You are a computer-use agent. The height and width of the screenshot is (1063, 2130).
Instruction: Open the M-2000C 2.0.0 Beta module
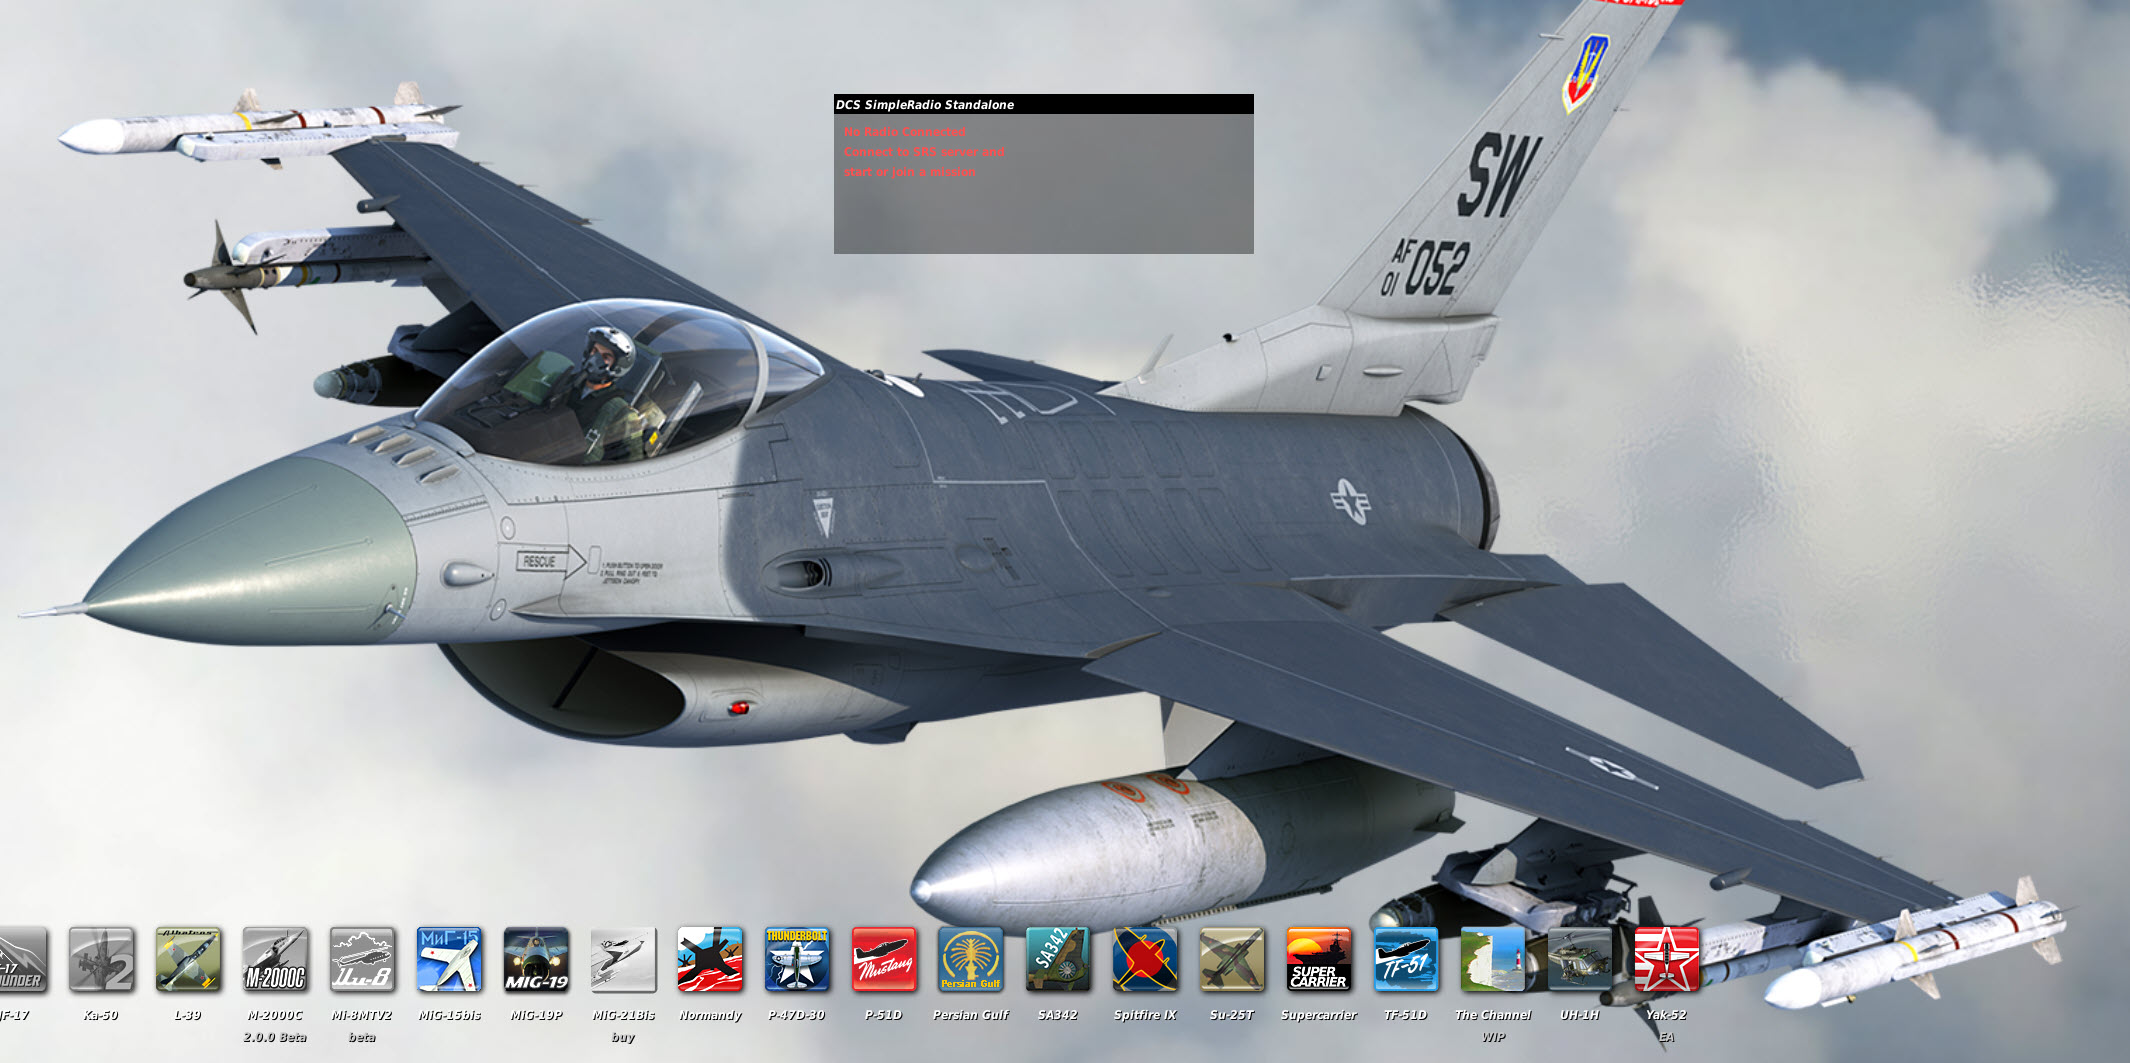coord(275,960)
